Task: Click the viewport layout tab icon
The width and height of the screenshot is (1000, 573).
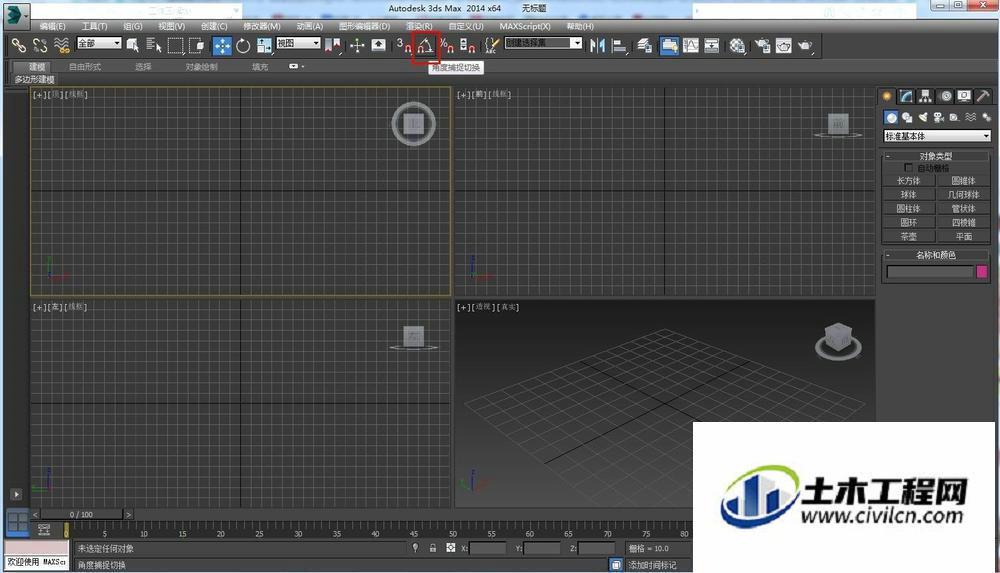Action: [17, 523]
